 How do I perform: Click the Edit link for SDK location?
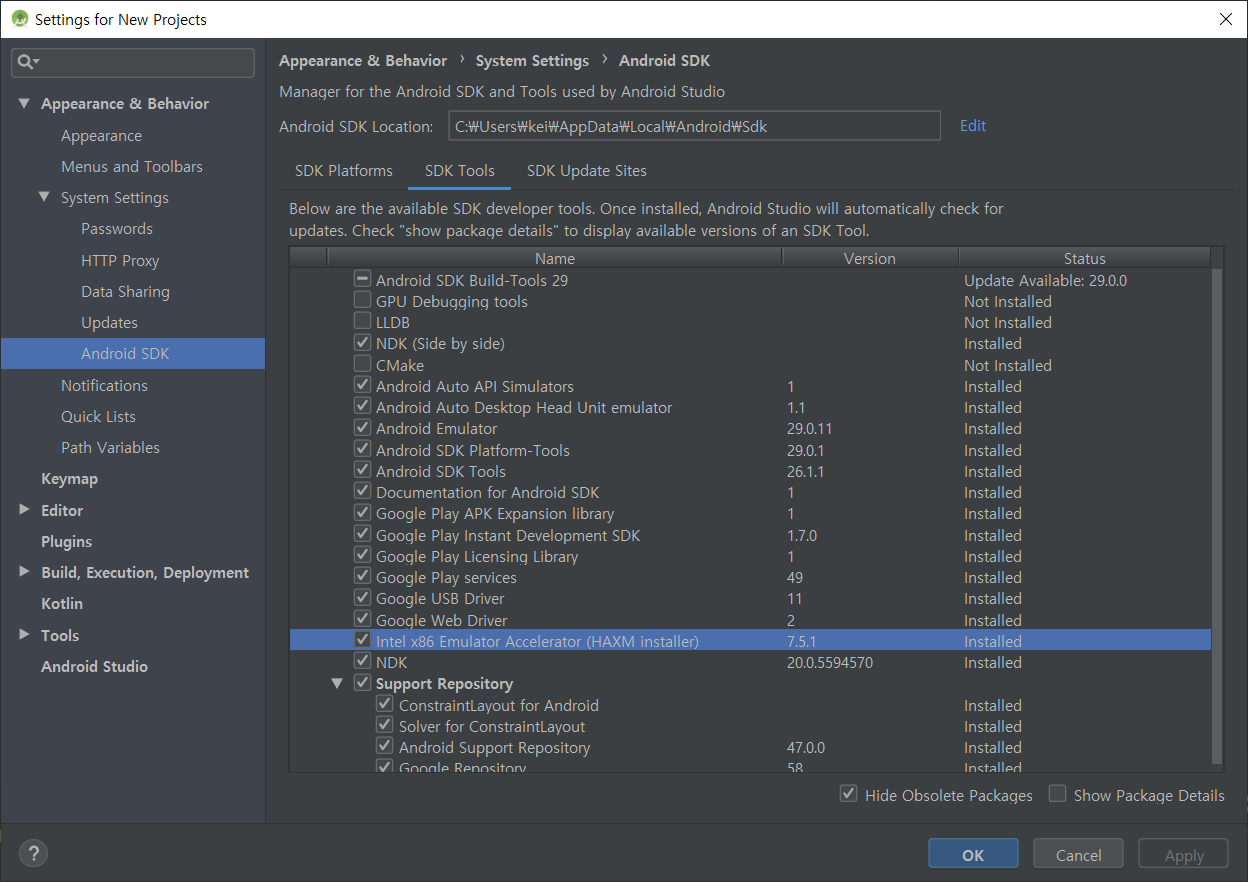point(973,126)
